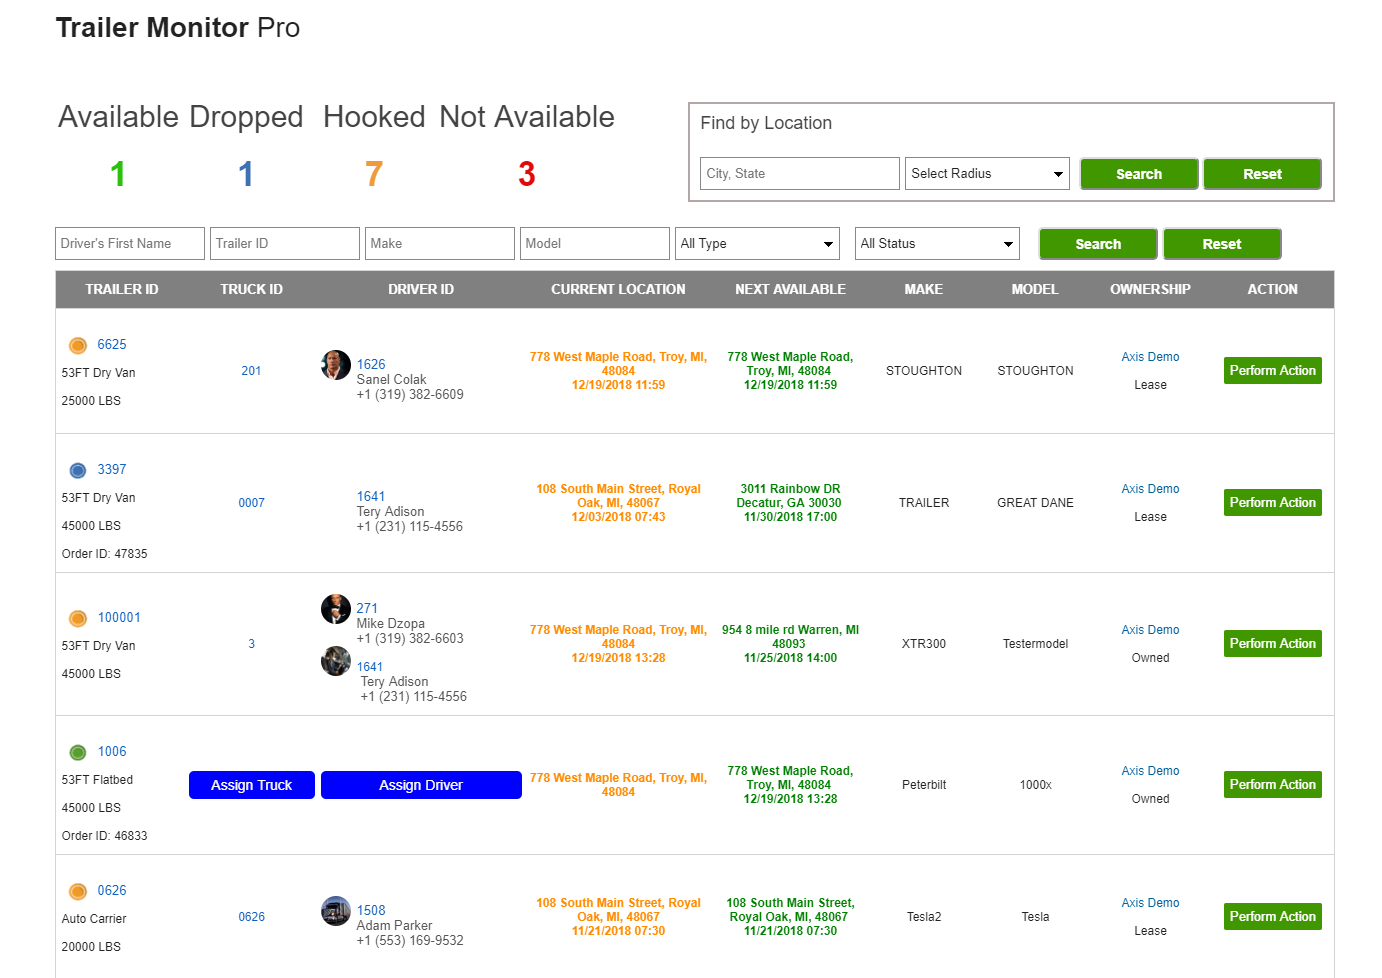Open Sanel Colak's driver avatar
This screenshot has height=978, width=1382.
pos(336,365)
